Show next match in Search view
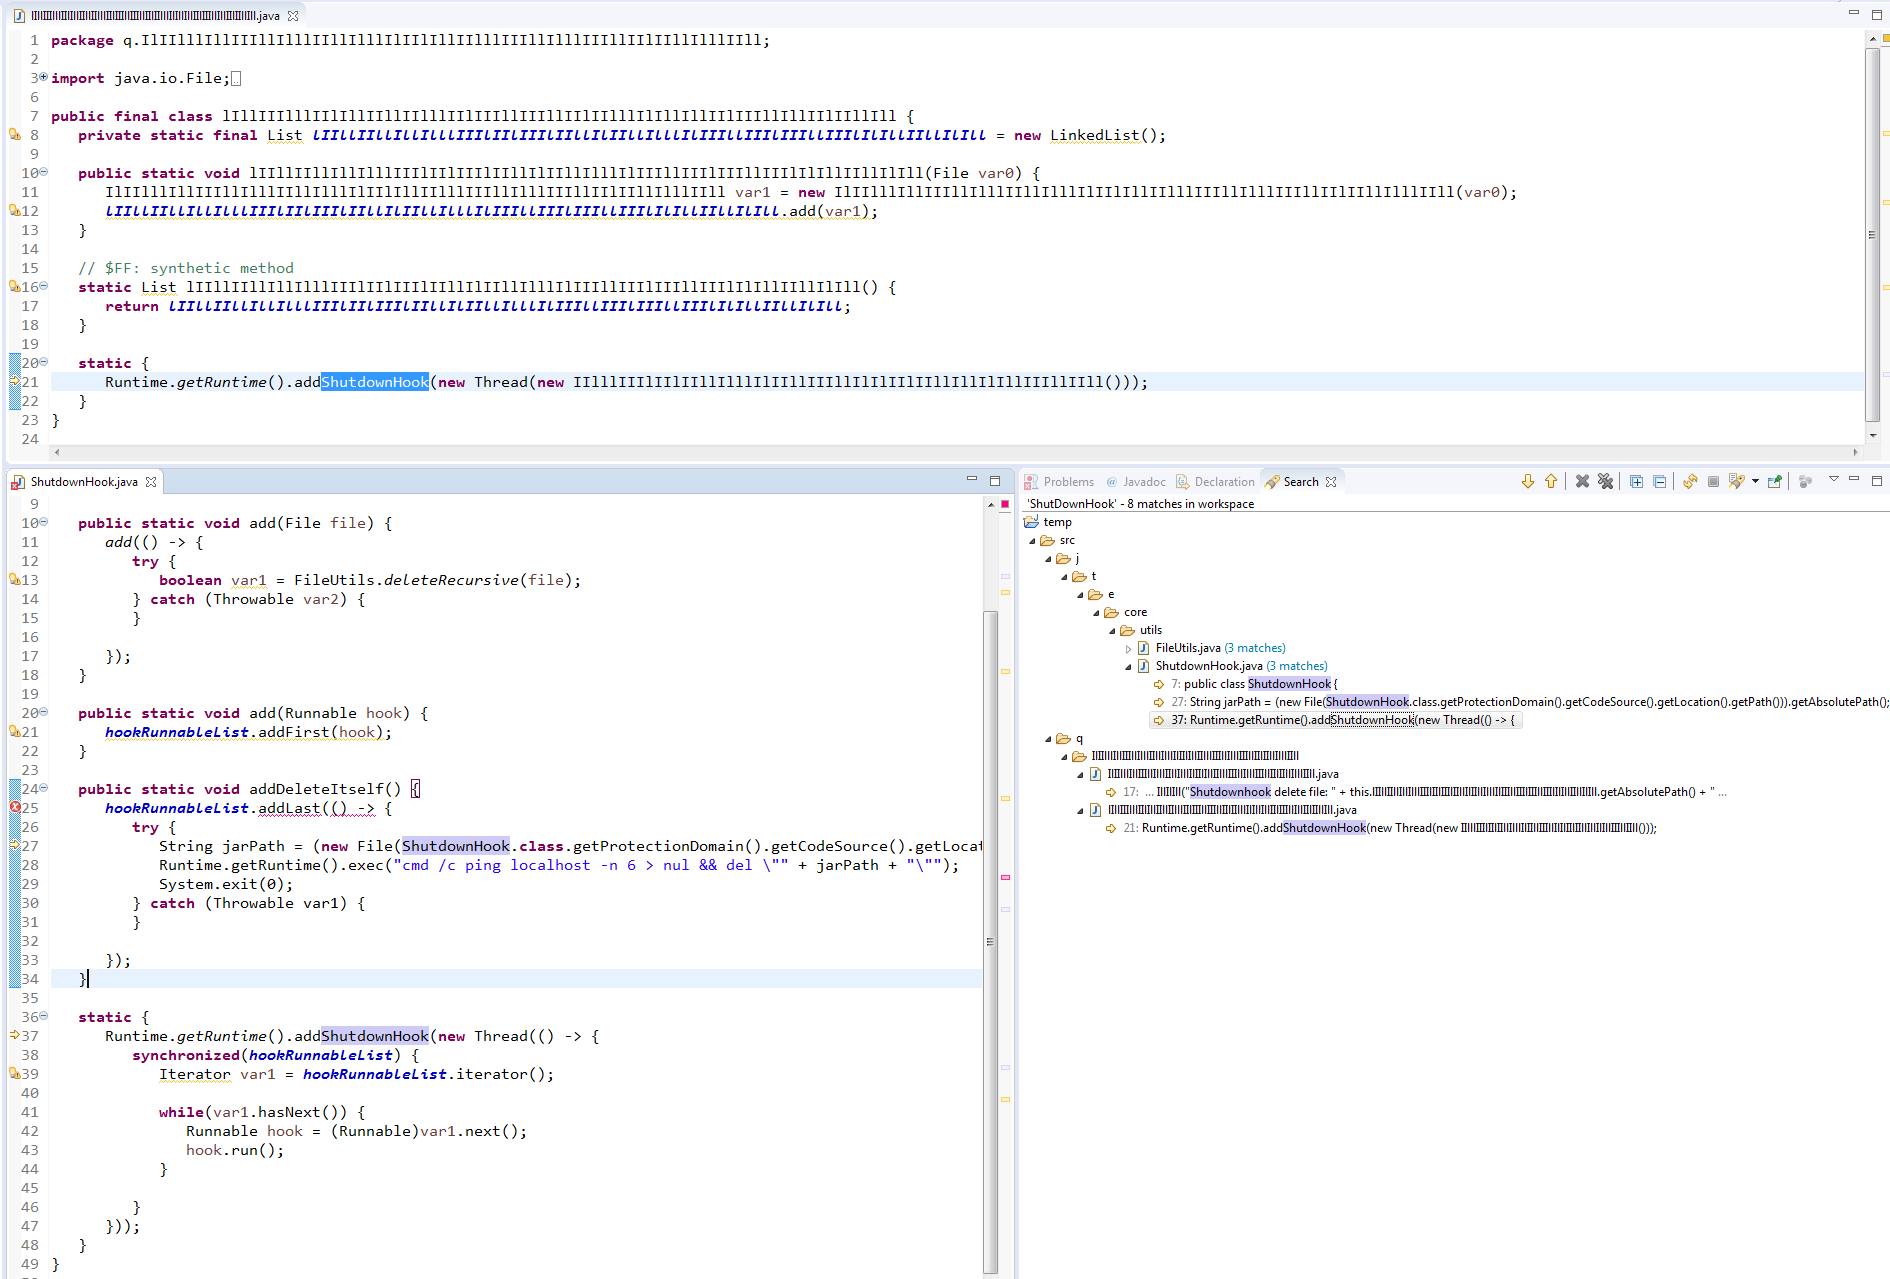Image resolution: width=1890 pixels, height=1279 pixels. click(x=1527, y=481)
